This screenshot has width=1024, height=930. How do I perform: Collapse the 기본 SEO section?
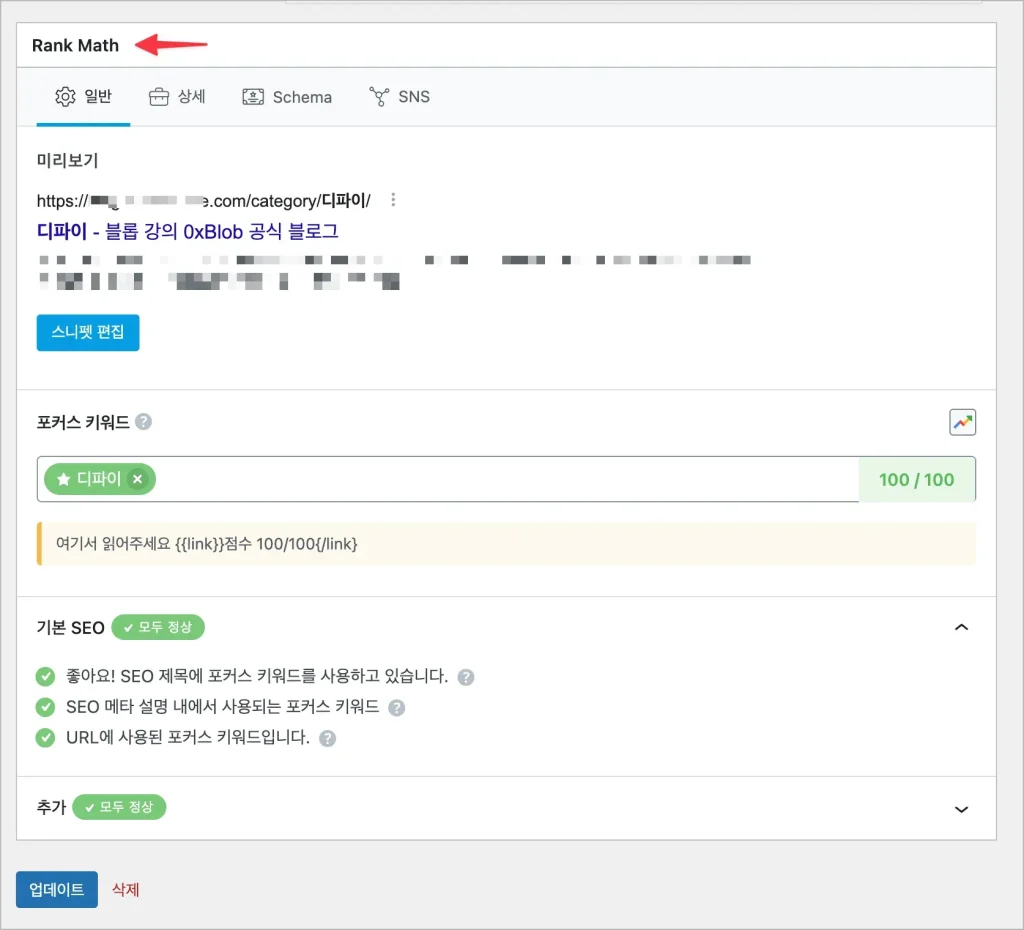(961, 627)
